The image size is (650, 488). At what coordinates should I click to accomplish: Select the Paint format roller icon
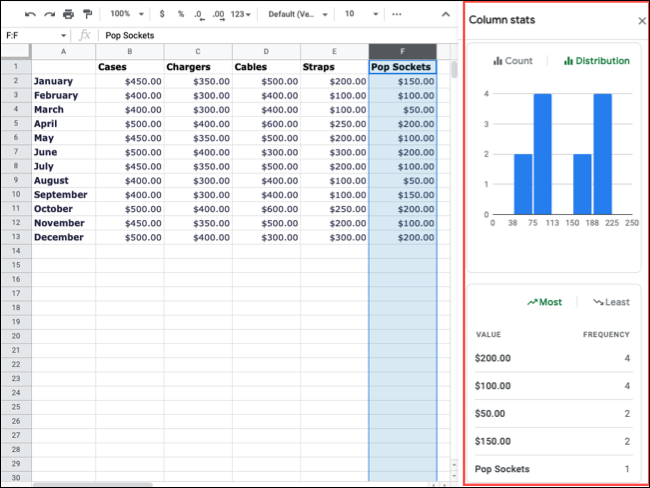coord(87,15)
